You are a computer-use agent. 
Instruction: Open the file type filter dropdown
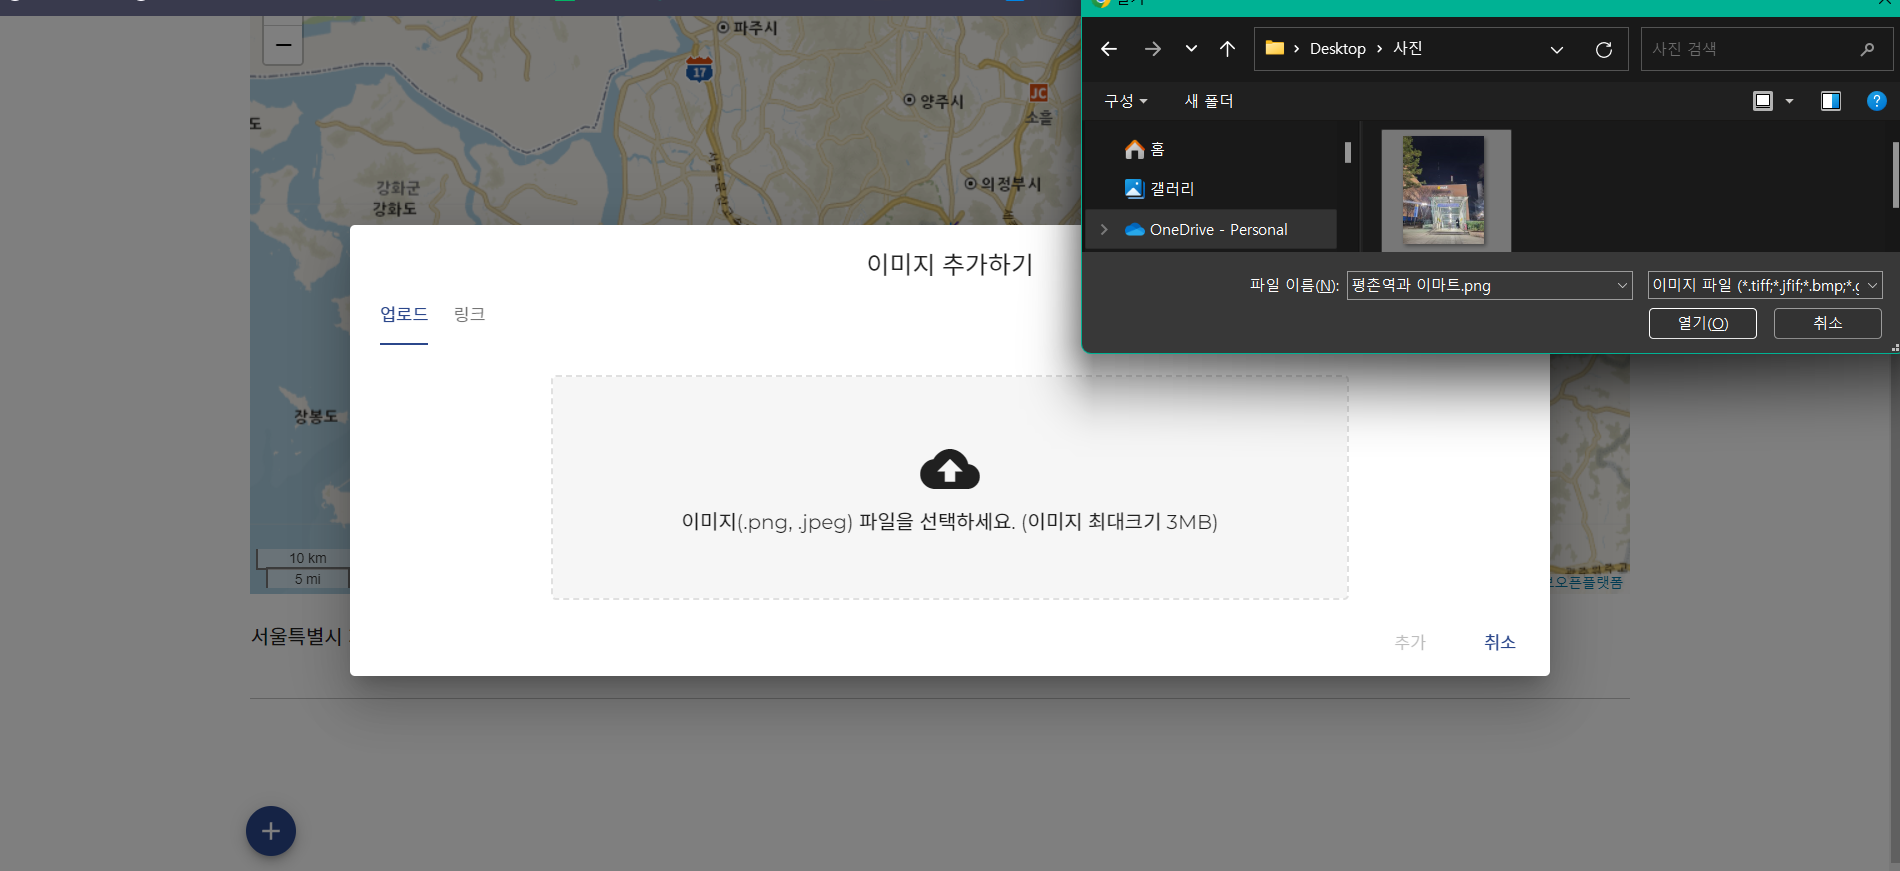pyautogui.click(x=1765, y=286)
